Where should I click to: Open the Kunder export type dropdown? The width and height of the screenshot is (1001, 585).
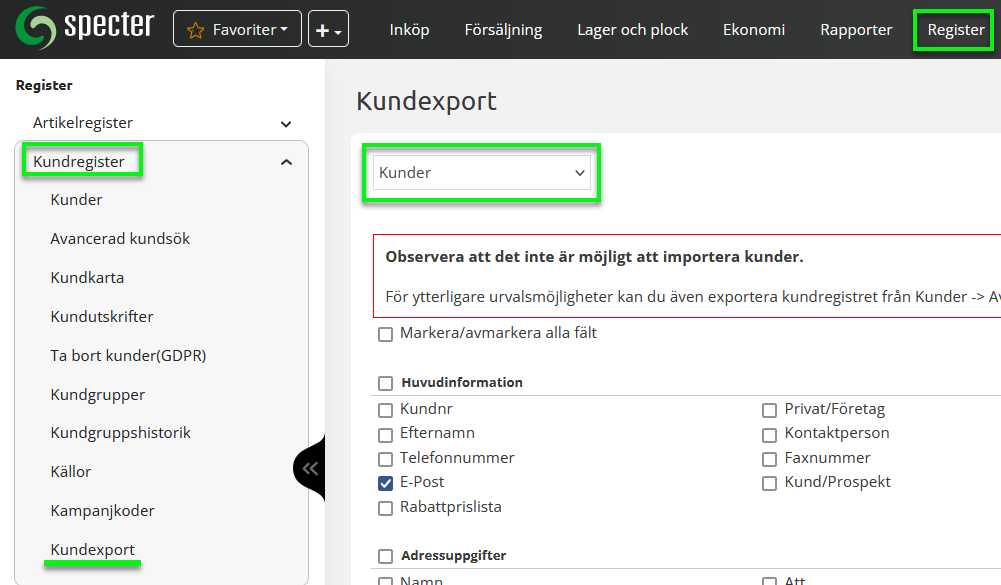coord(481,173)
